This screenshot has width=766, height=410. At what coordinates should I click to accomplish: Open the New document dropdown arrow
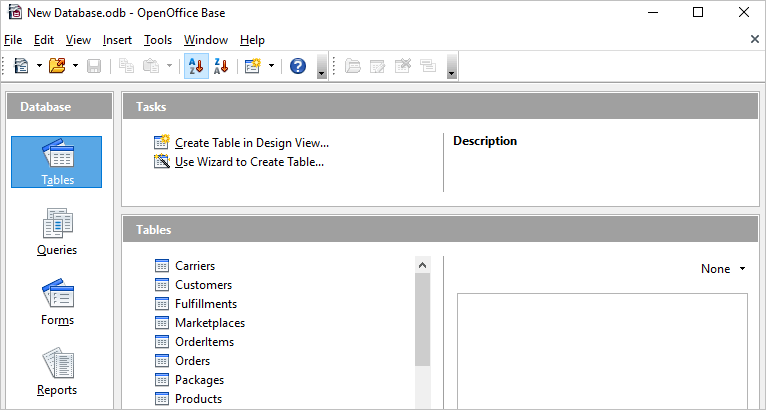pyautogui.click(x=39, y=66)
